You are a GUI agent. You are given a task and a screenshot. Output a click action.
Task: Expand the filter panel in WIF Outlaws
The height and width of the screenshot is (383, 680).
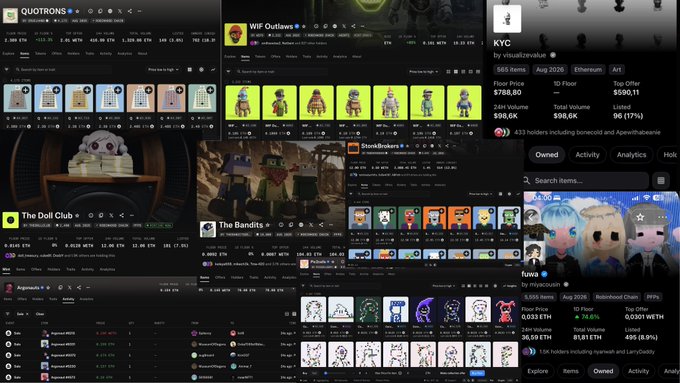coord(229,72)
